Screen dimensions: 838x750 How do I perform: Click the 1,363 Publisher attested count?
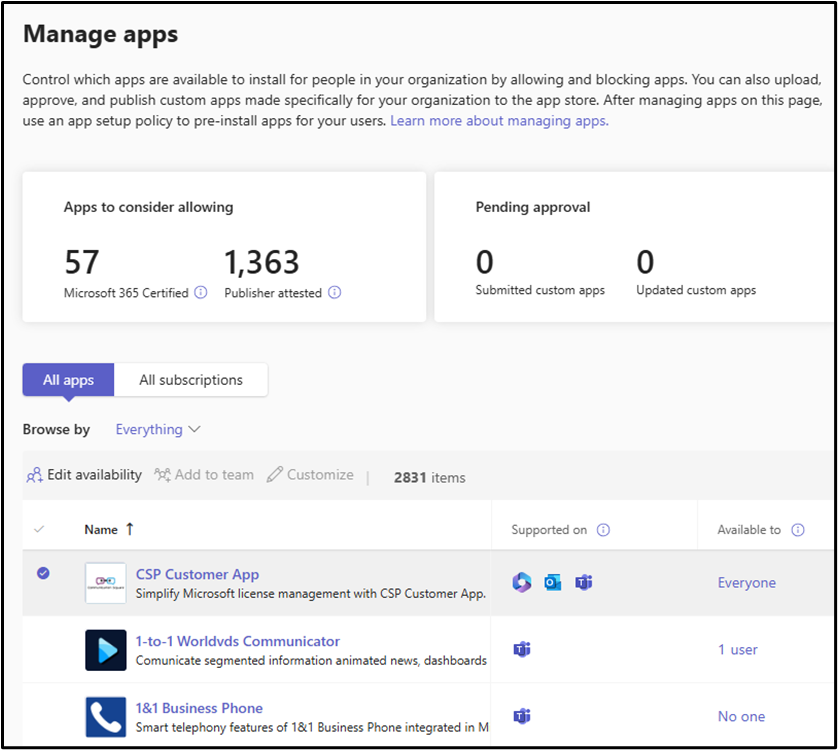point(262,262)
